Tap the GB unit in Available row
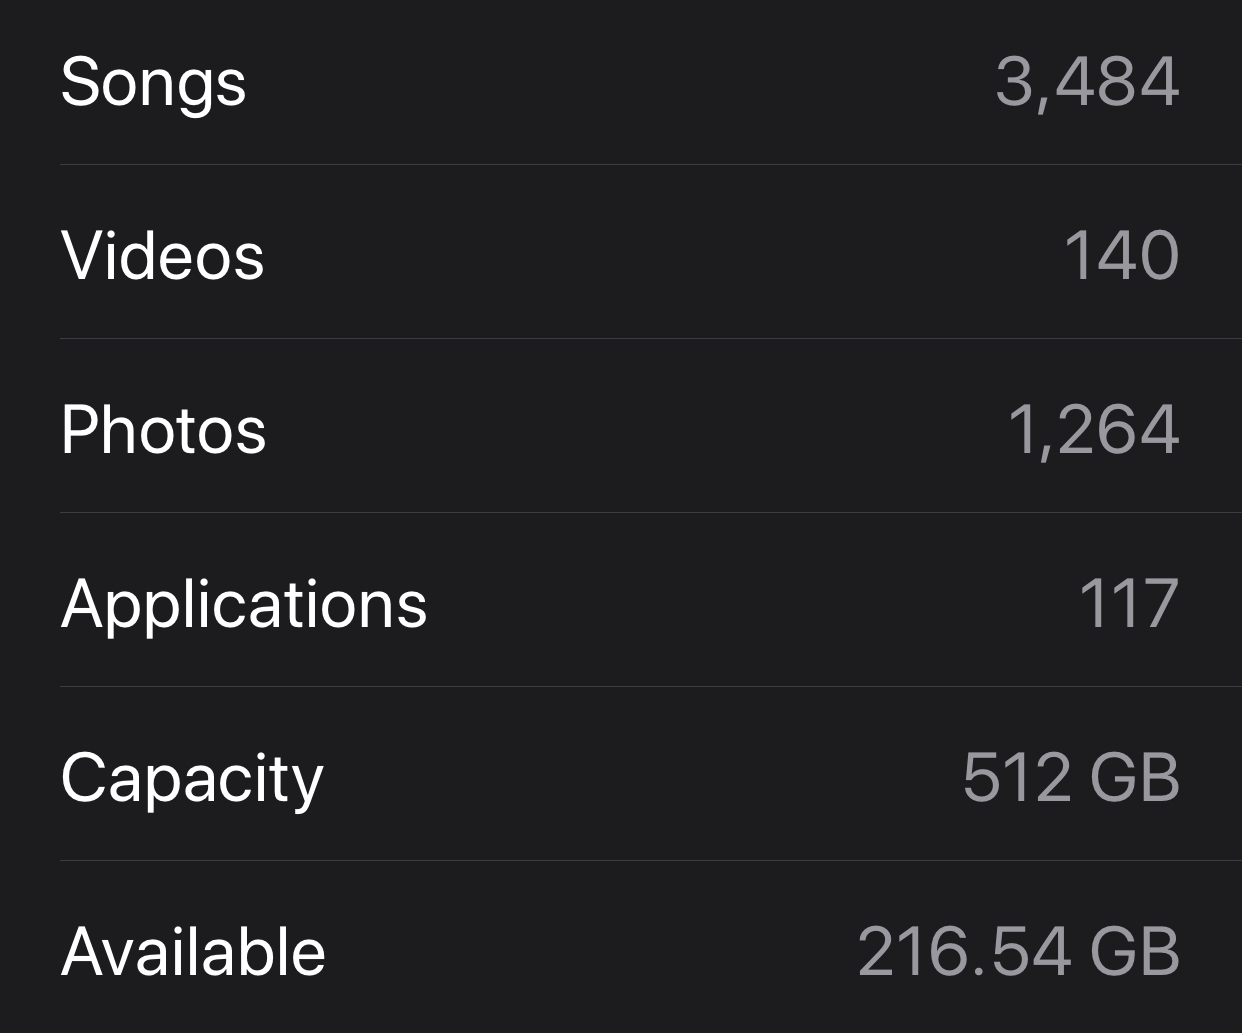 [x=1134, y=952]
